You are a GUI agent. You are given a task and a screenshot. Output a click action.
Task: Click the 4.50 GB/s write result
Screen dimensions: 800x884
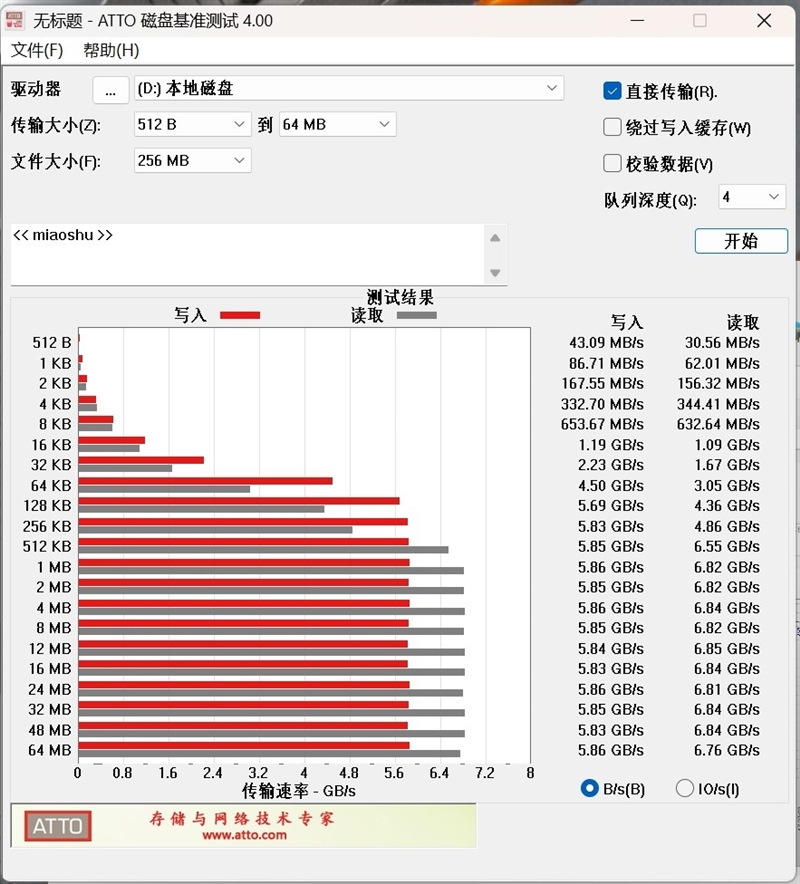(x=611, y=485)
